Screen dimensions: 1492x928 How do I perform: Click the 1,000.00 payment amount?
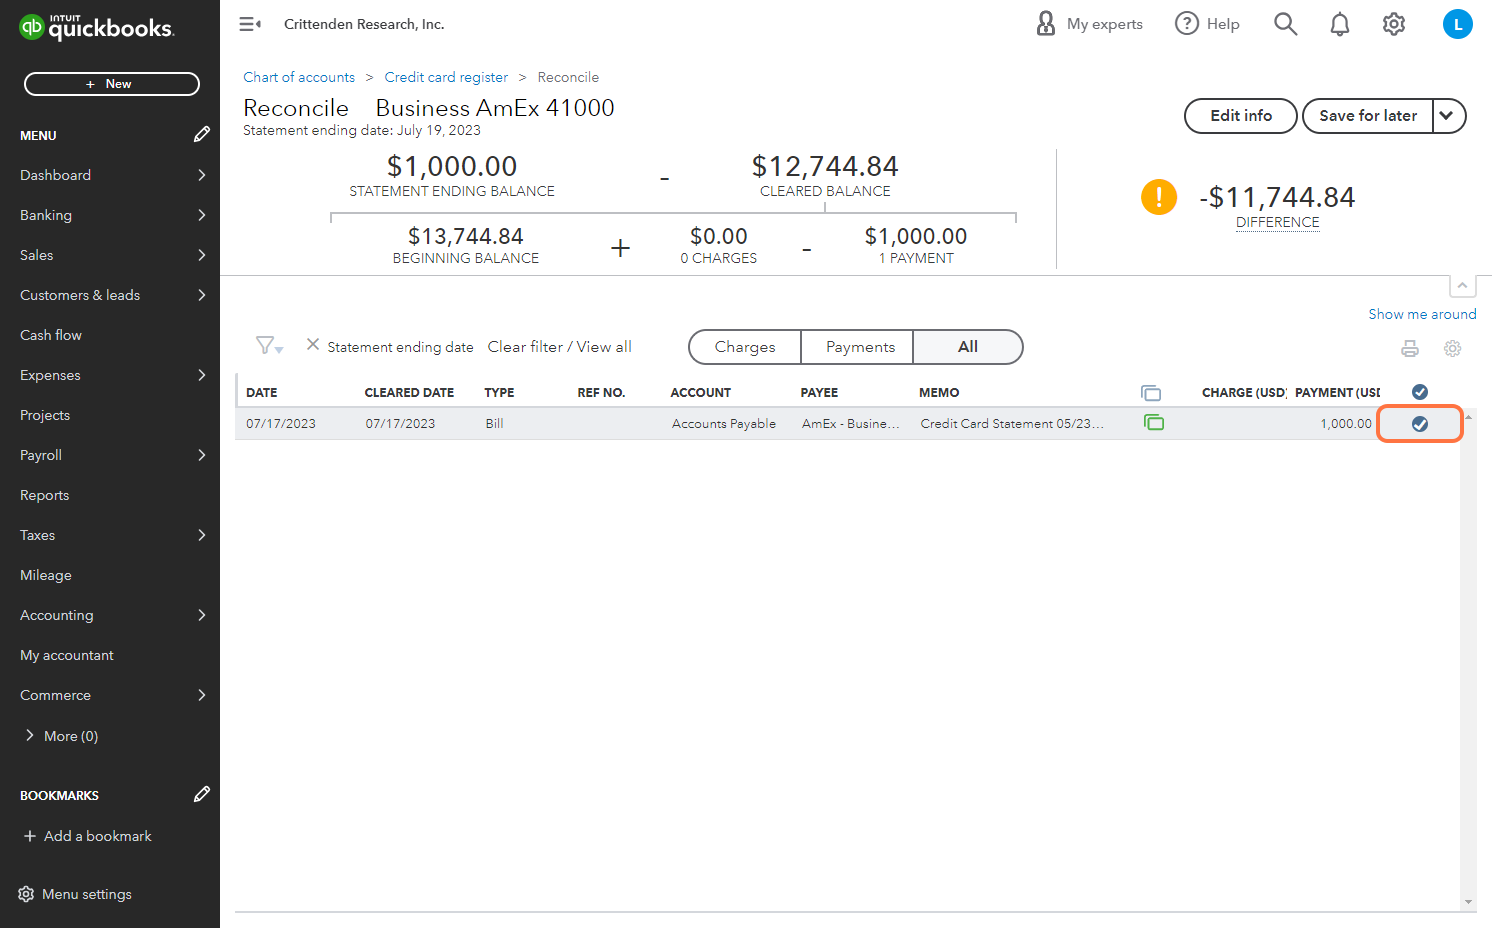(x=1346, y=424)
